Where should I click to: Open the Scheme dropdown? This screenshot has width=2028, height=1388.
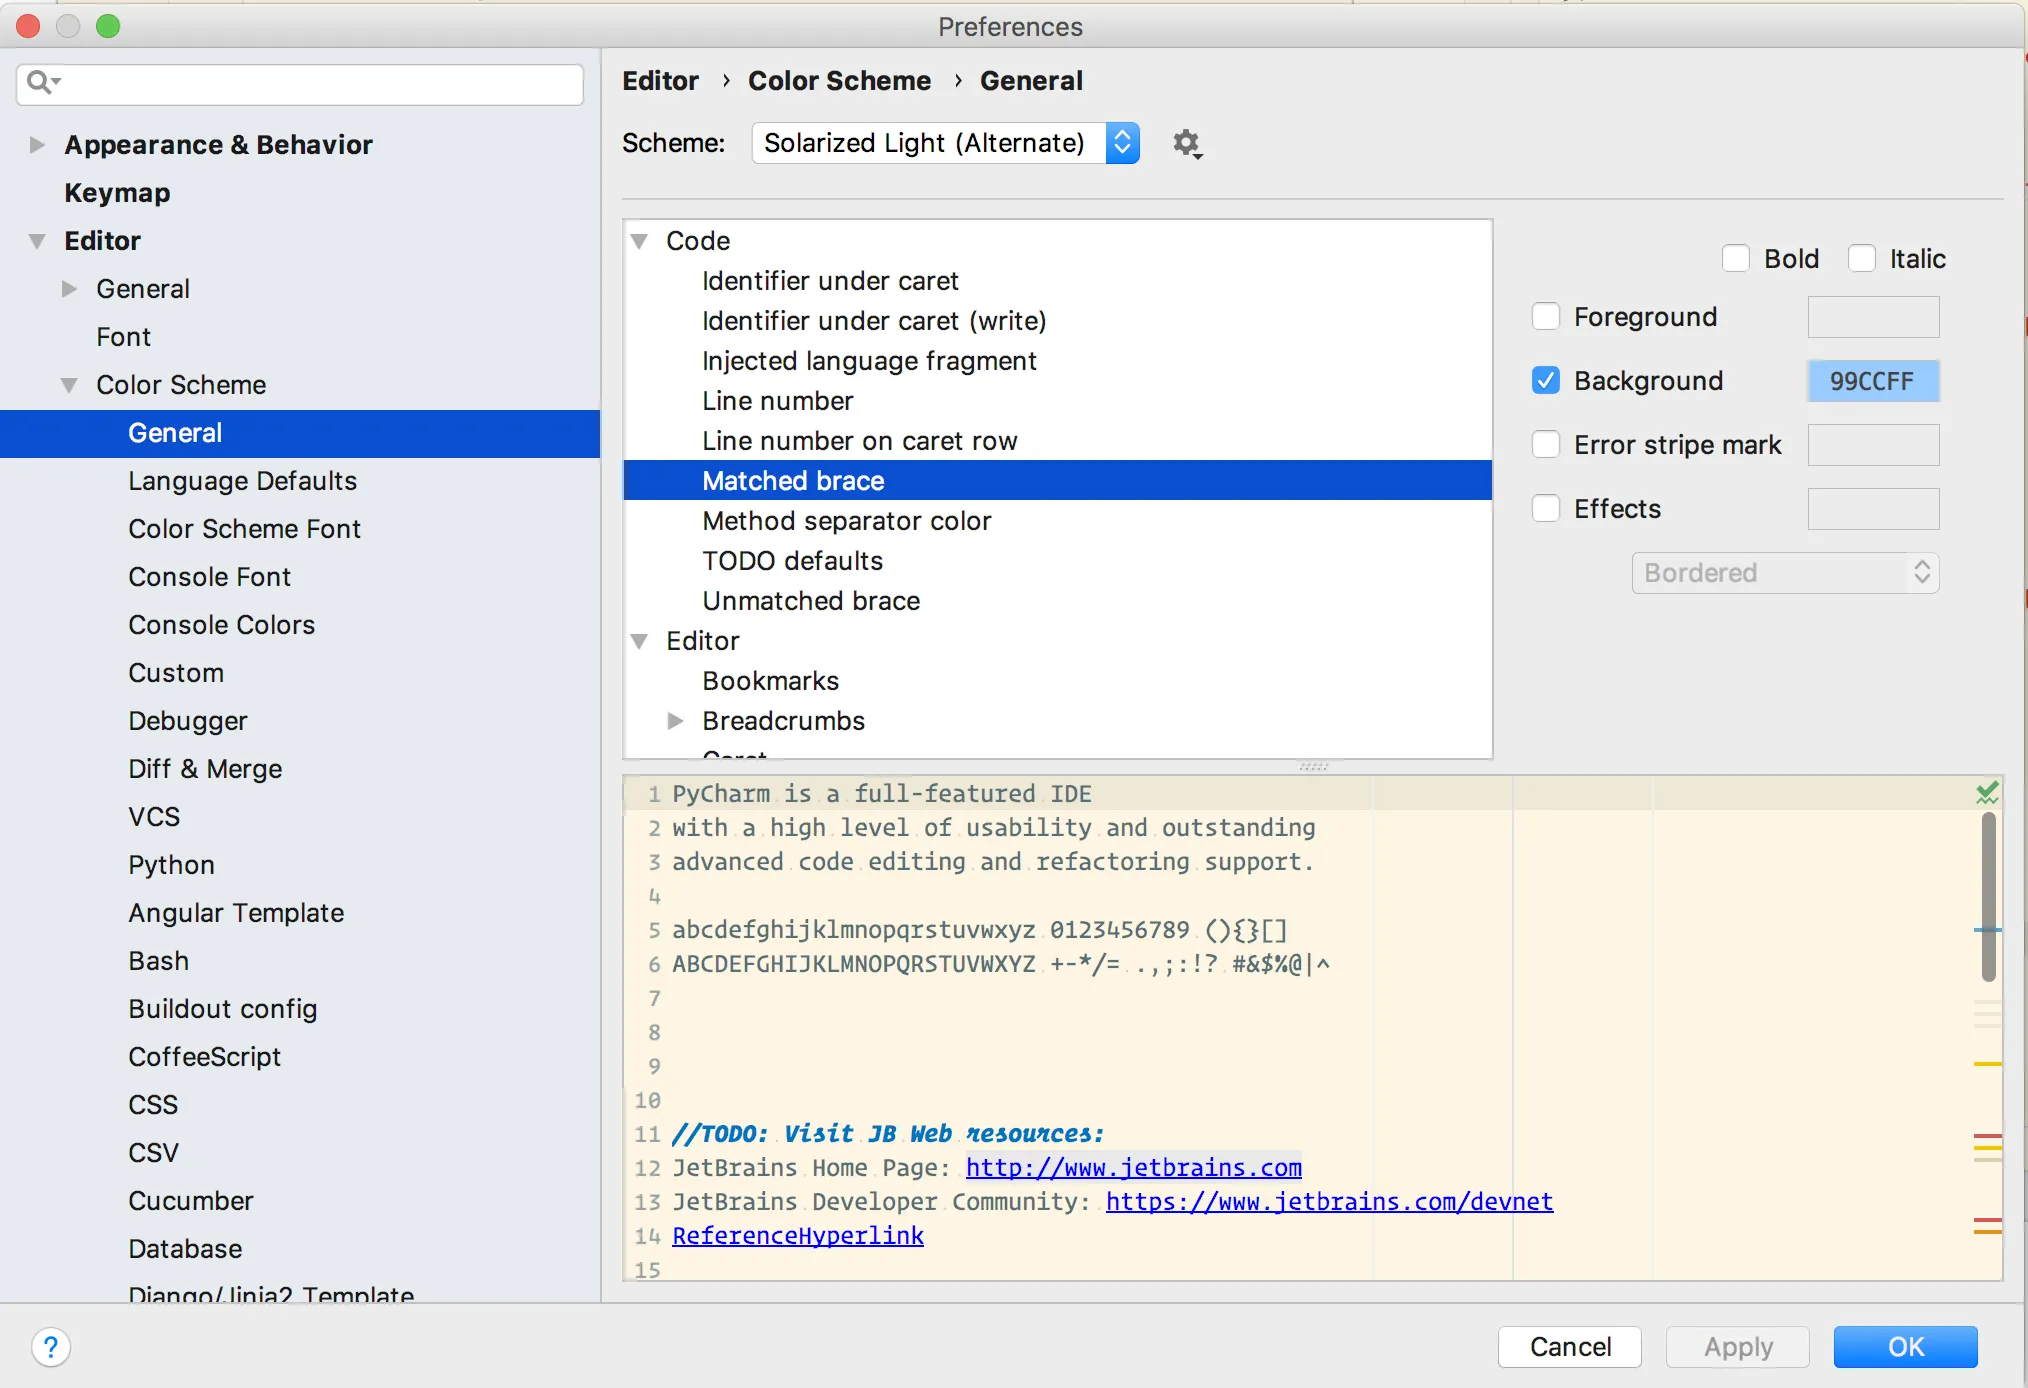pyautogui.click(x=945, y=143)
